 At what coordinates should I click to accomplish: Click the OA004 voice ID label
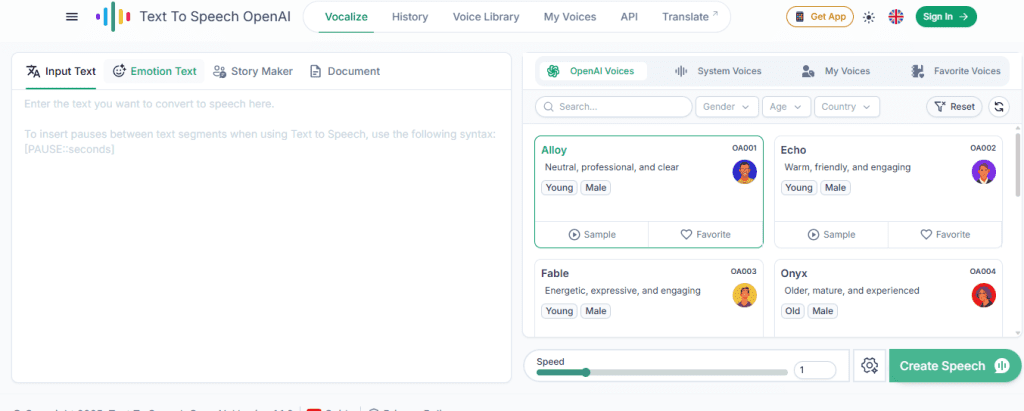pos(983,272)
